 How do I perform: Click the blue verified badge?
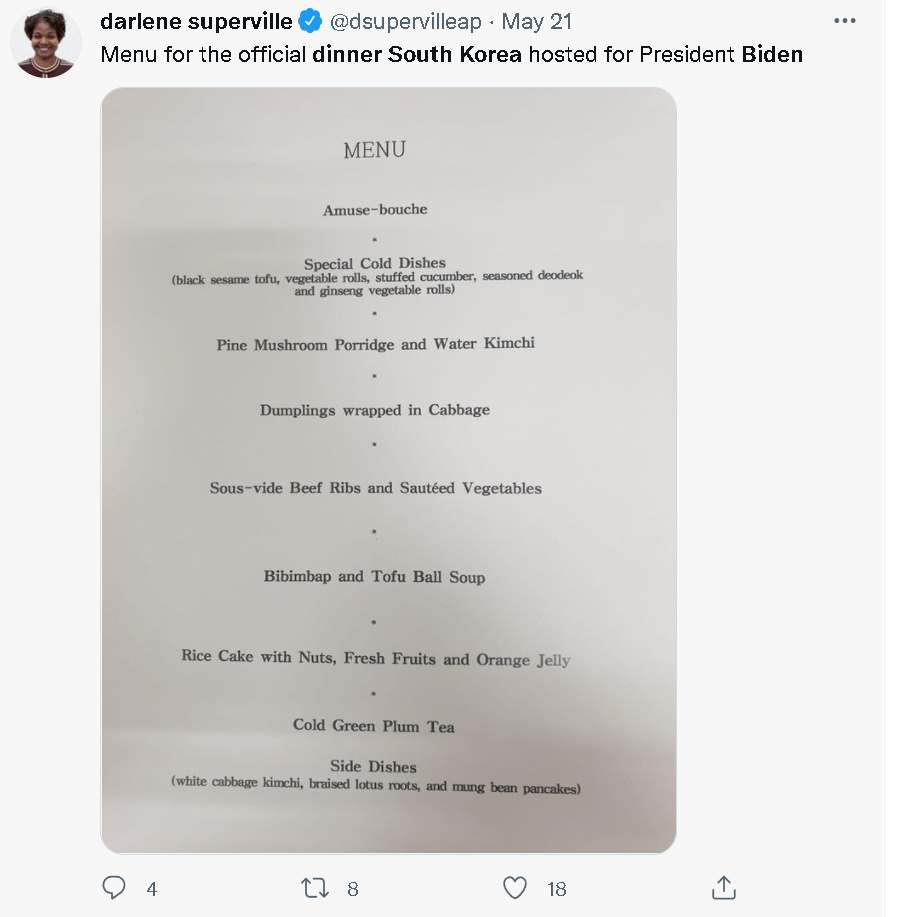coord(311,22)
